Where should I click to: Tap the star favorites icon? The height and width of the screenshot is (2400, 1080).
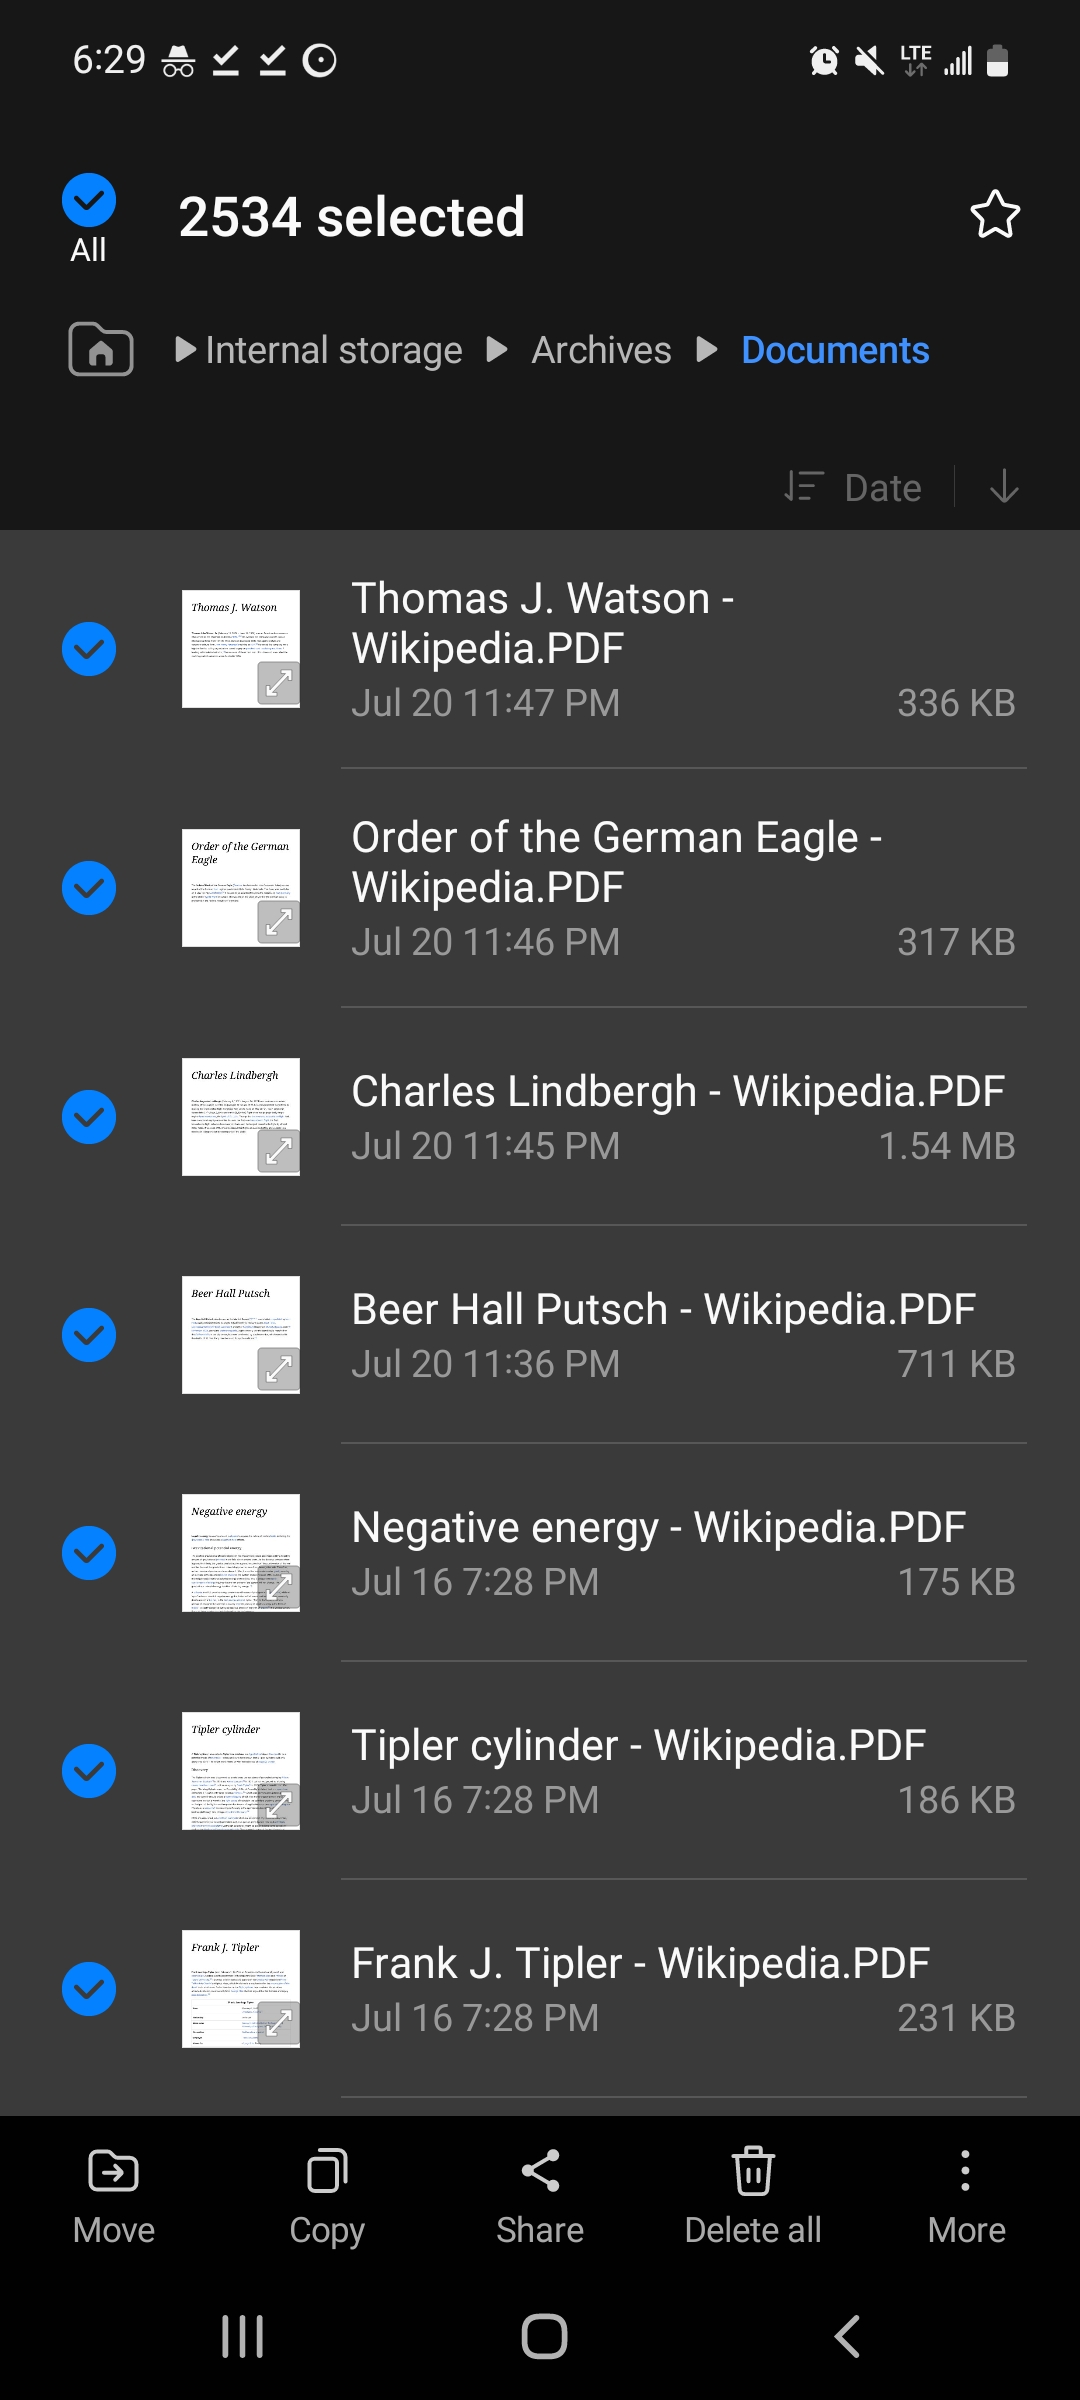point(994,215)
